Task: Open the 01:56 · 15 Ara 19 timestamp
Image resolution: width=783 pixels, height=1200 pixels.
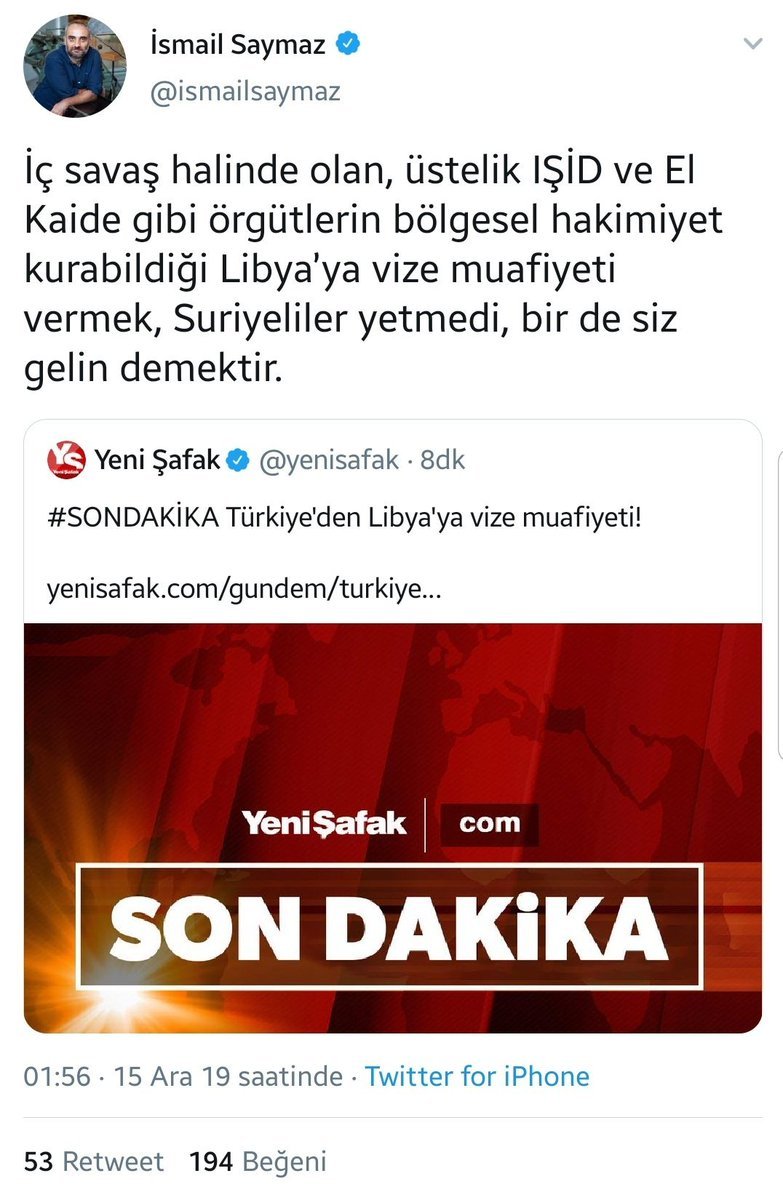Action: [x=181, y=1076]
